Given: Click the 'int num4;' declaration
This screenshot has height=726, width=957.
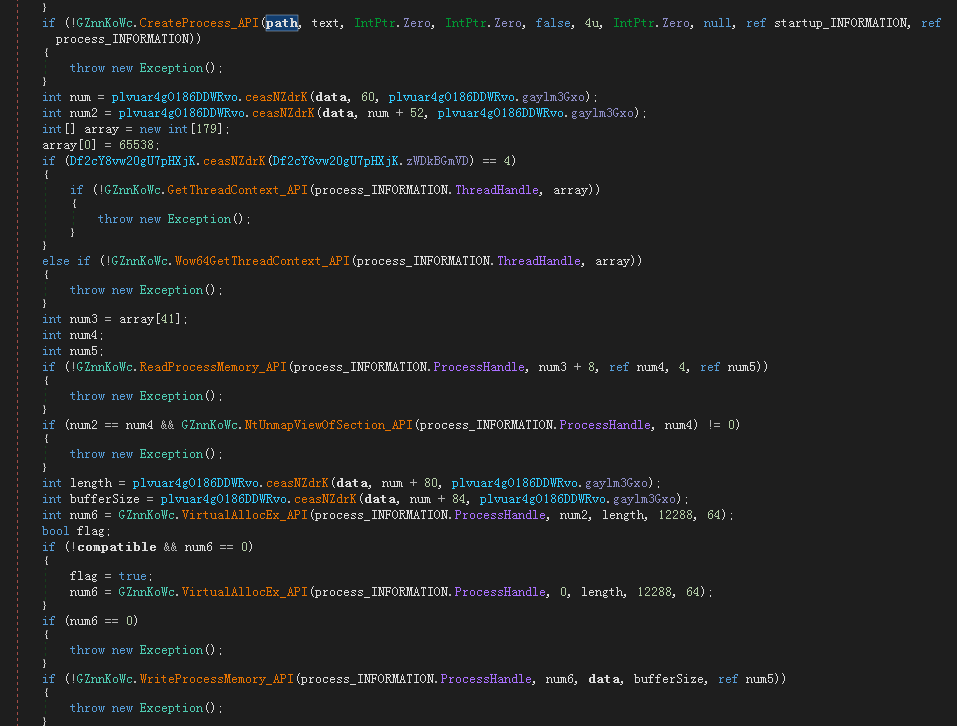Looking at the screenshot, I should [72, 335].
